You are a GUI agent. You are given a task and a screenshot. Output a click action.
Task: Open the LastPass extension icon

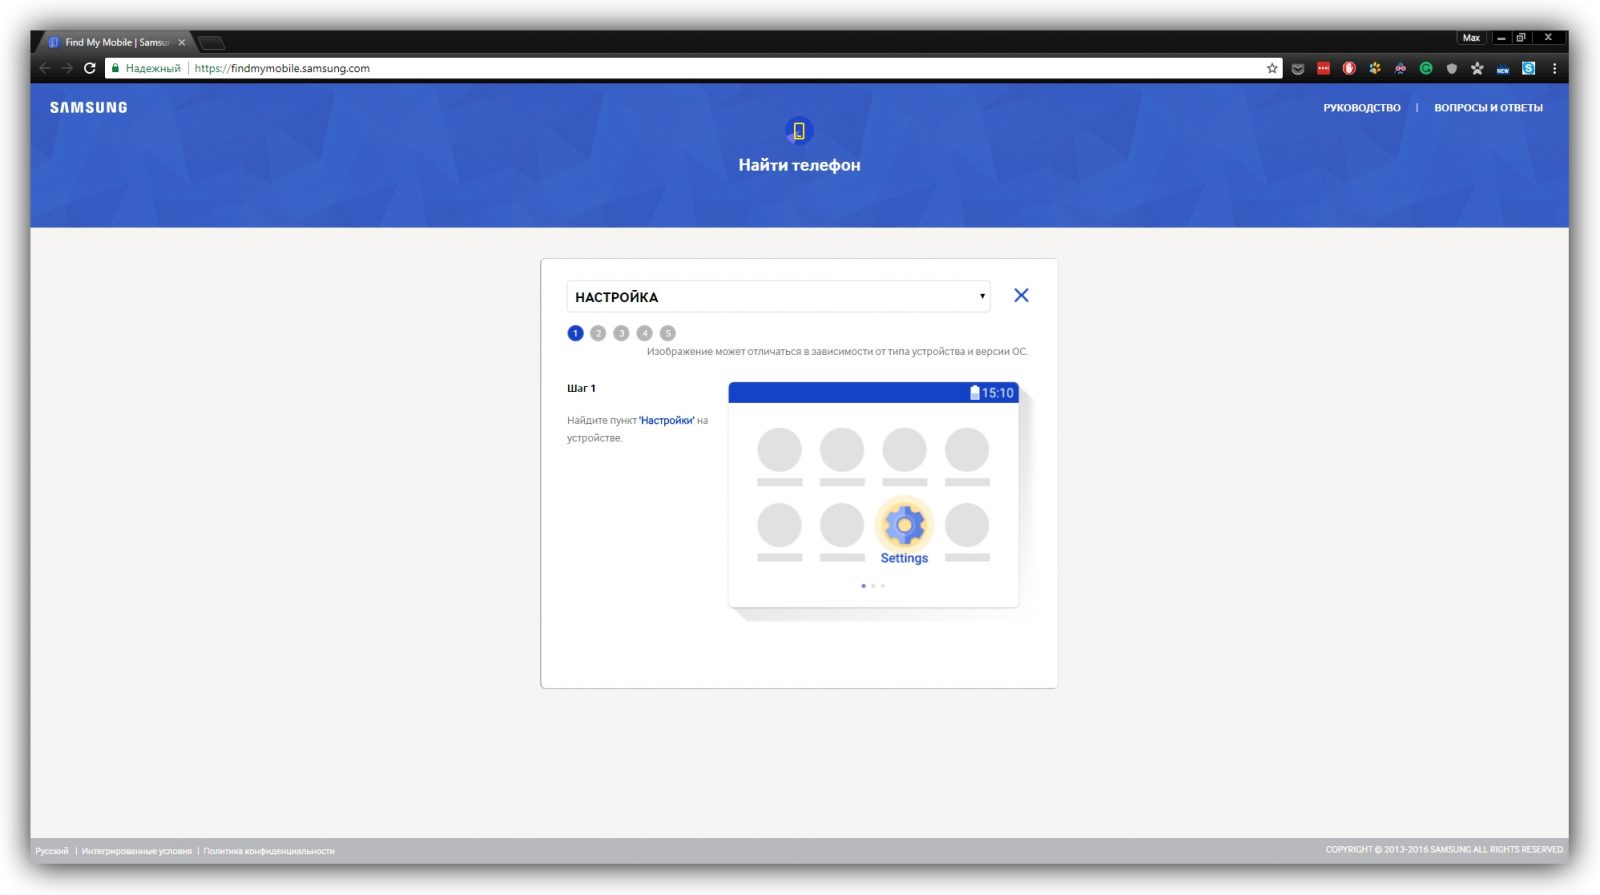(x=1323, y=68)
